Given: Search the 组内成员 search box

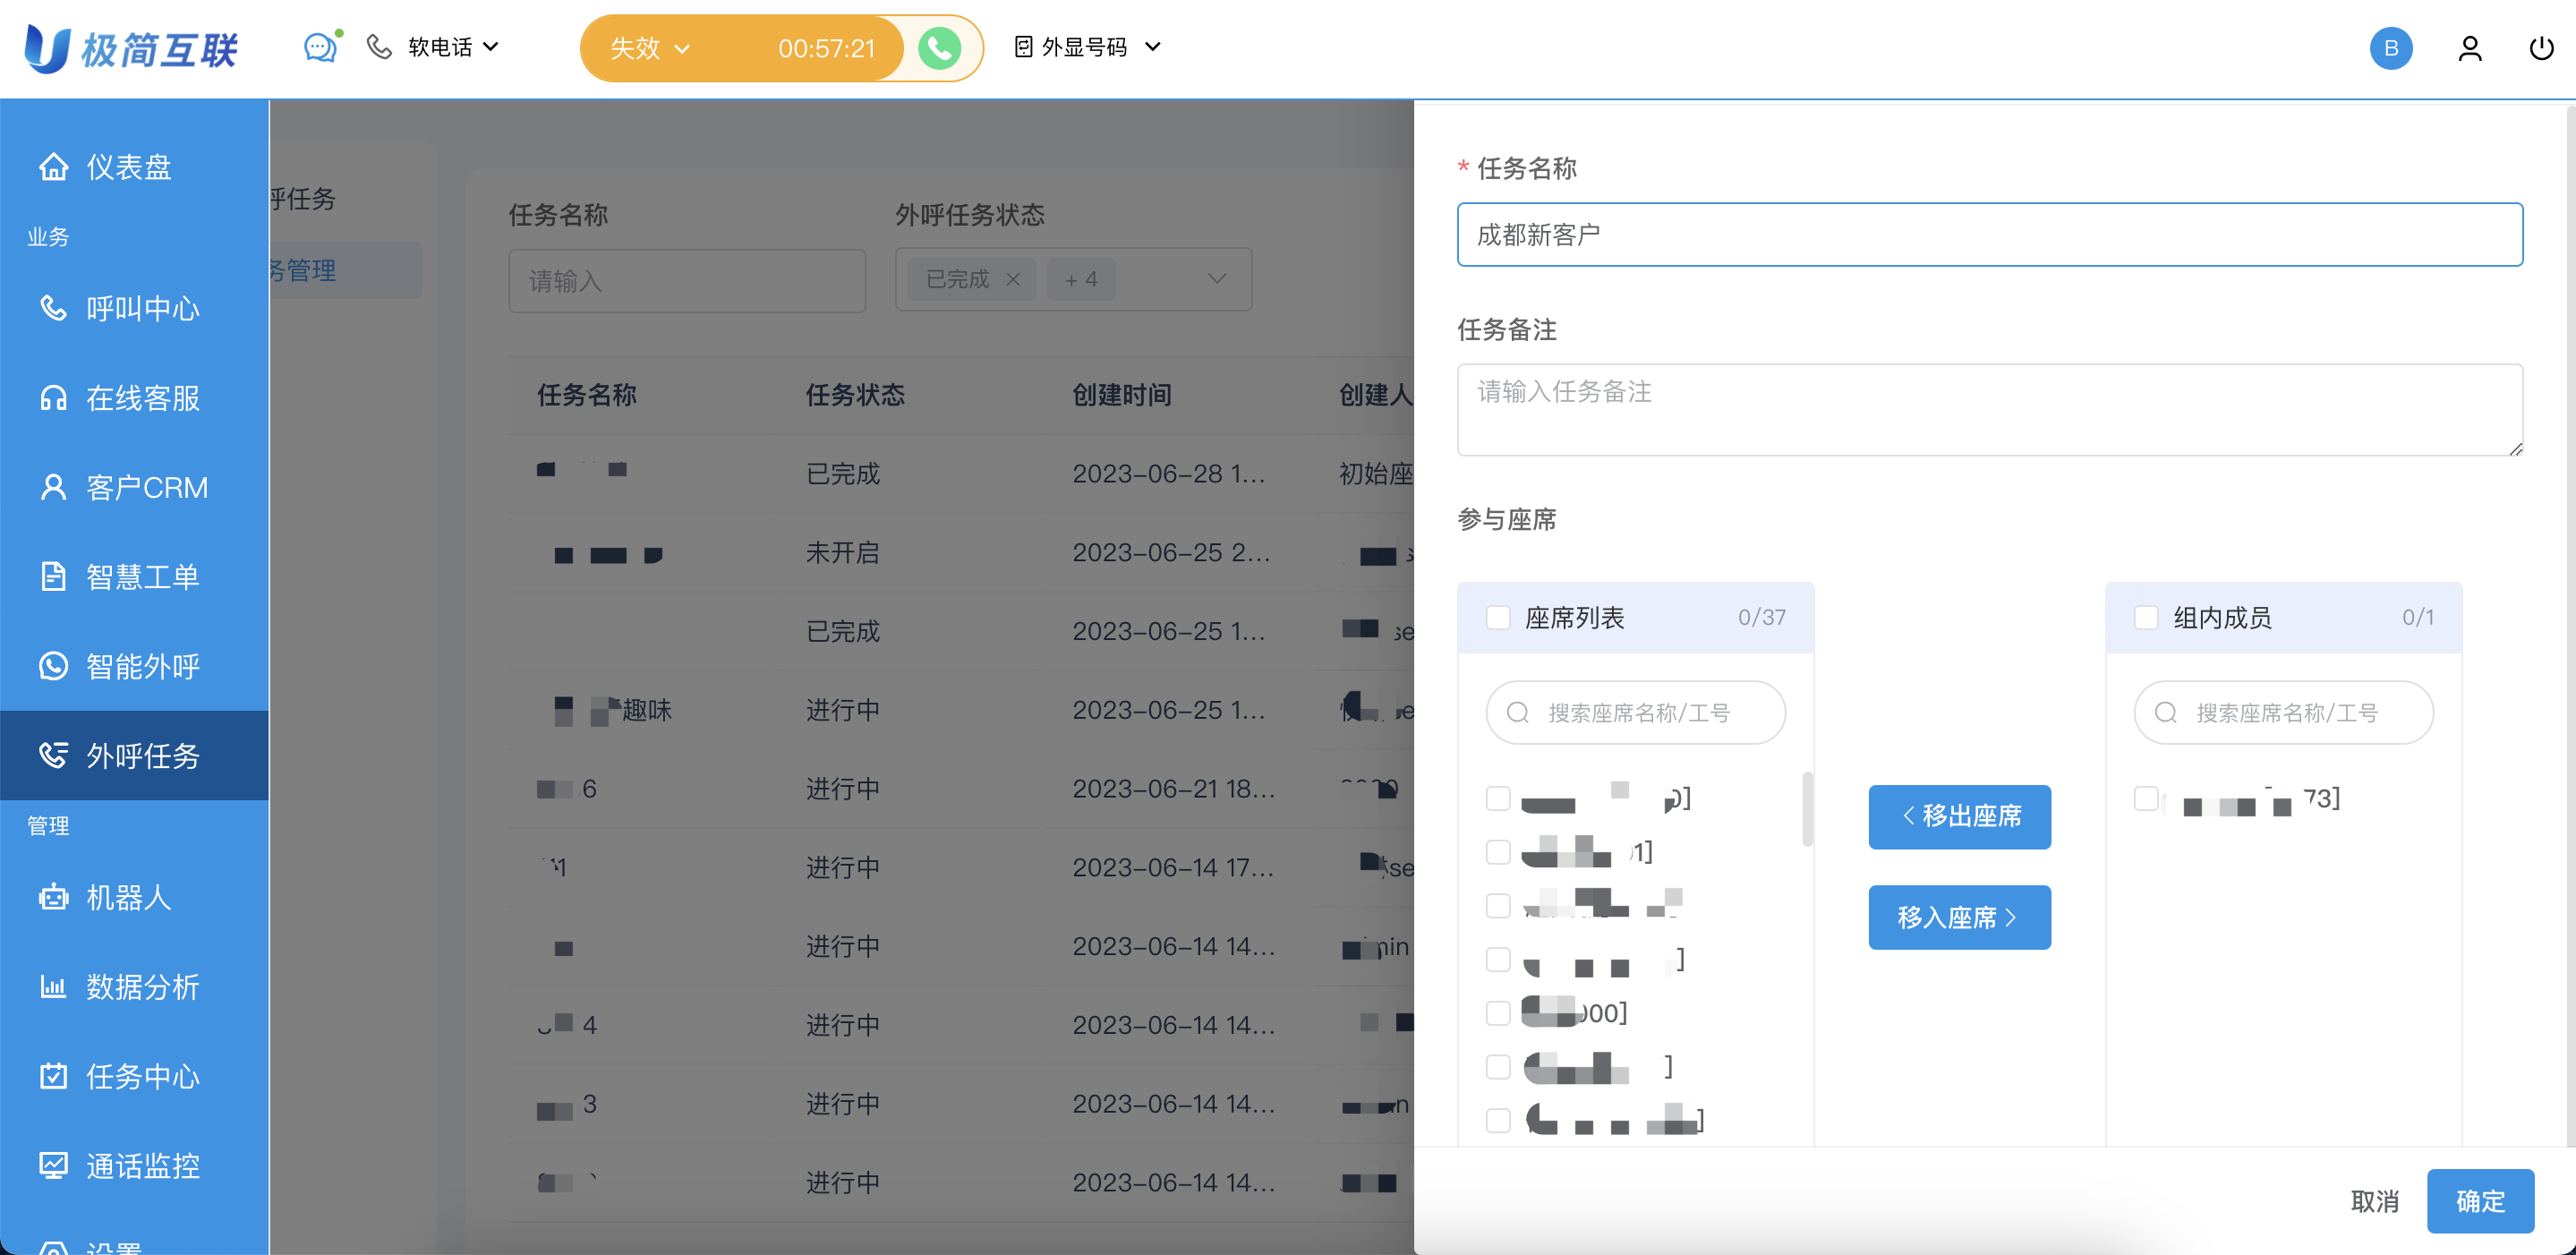Looking at the screenshot, I should tap(2283, 712).
